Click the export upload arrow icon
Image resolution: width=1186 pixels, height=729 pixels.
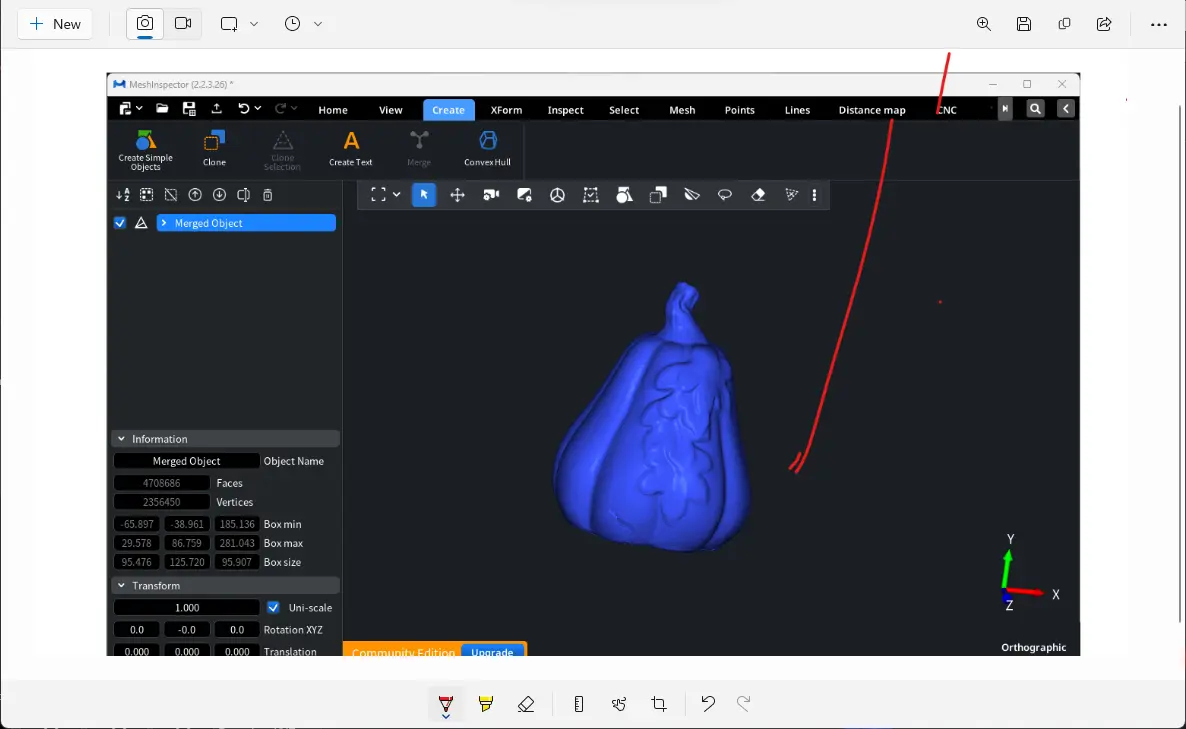(x=216, y=109)
